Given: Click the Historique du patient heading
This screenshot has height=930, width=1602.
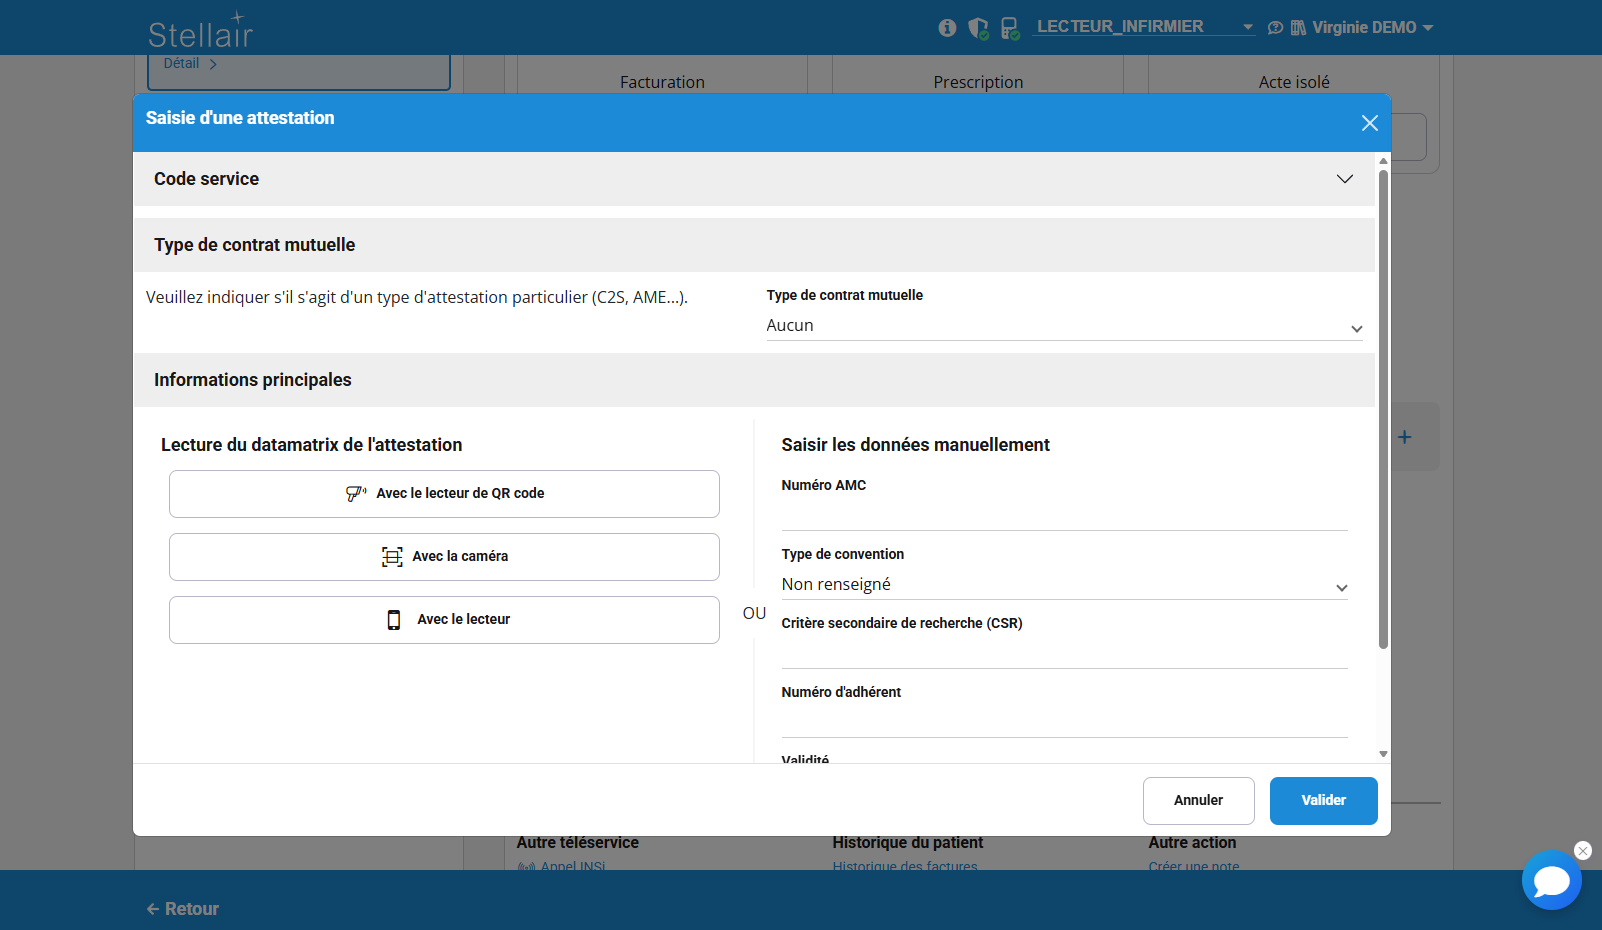Looking at the screenshot, I should click(908, 843).
